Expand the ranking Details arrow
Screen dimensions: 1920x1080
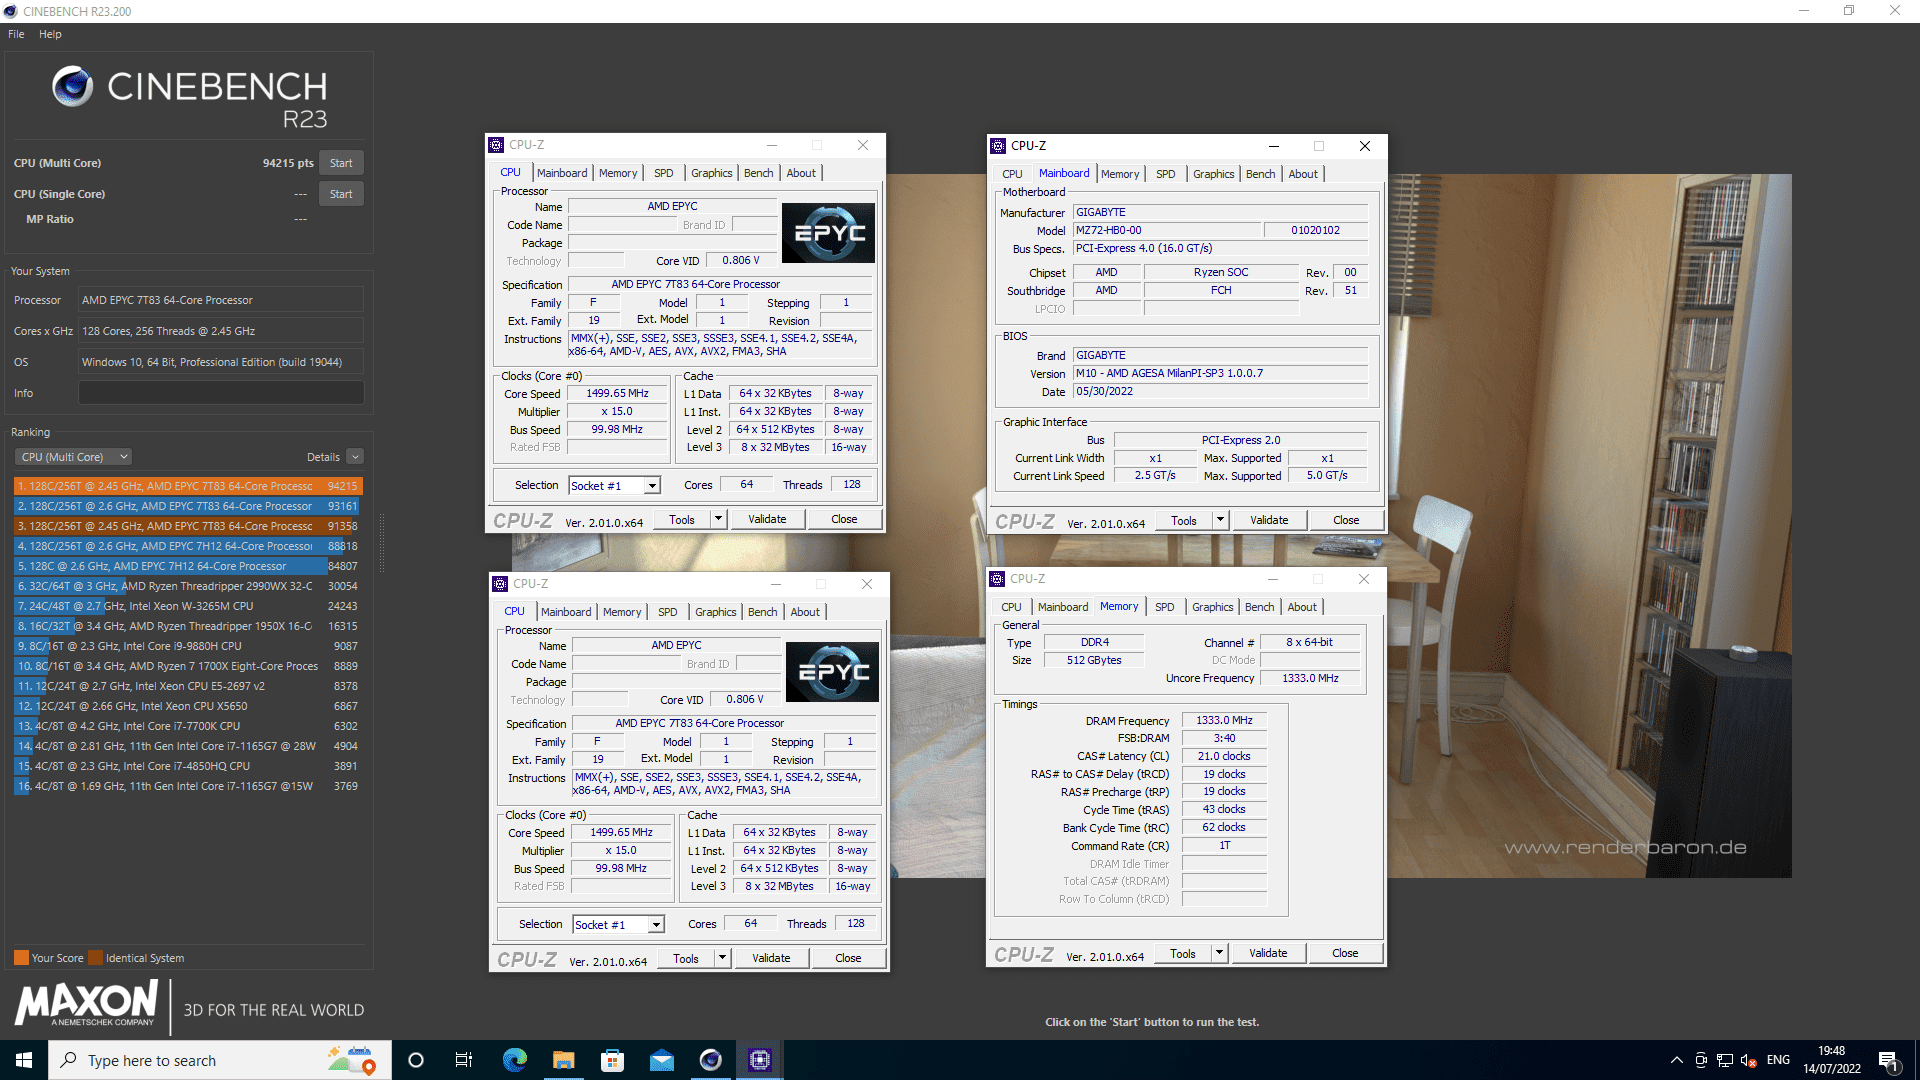point(355,457)
